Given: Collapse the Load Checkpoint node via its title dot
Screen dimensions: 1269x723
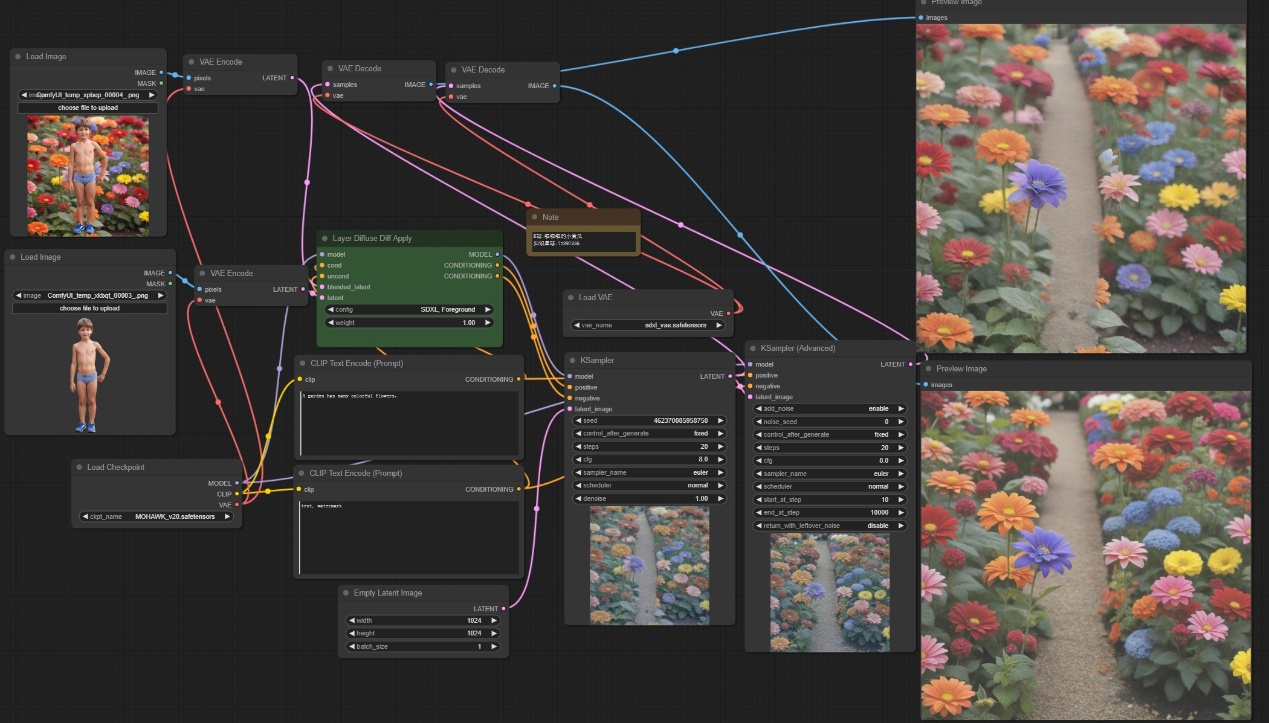Looking at the screenshot, I should pyautogui.click(x=79, y=467).
